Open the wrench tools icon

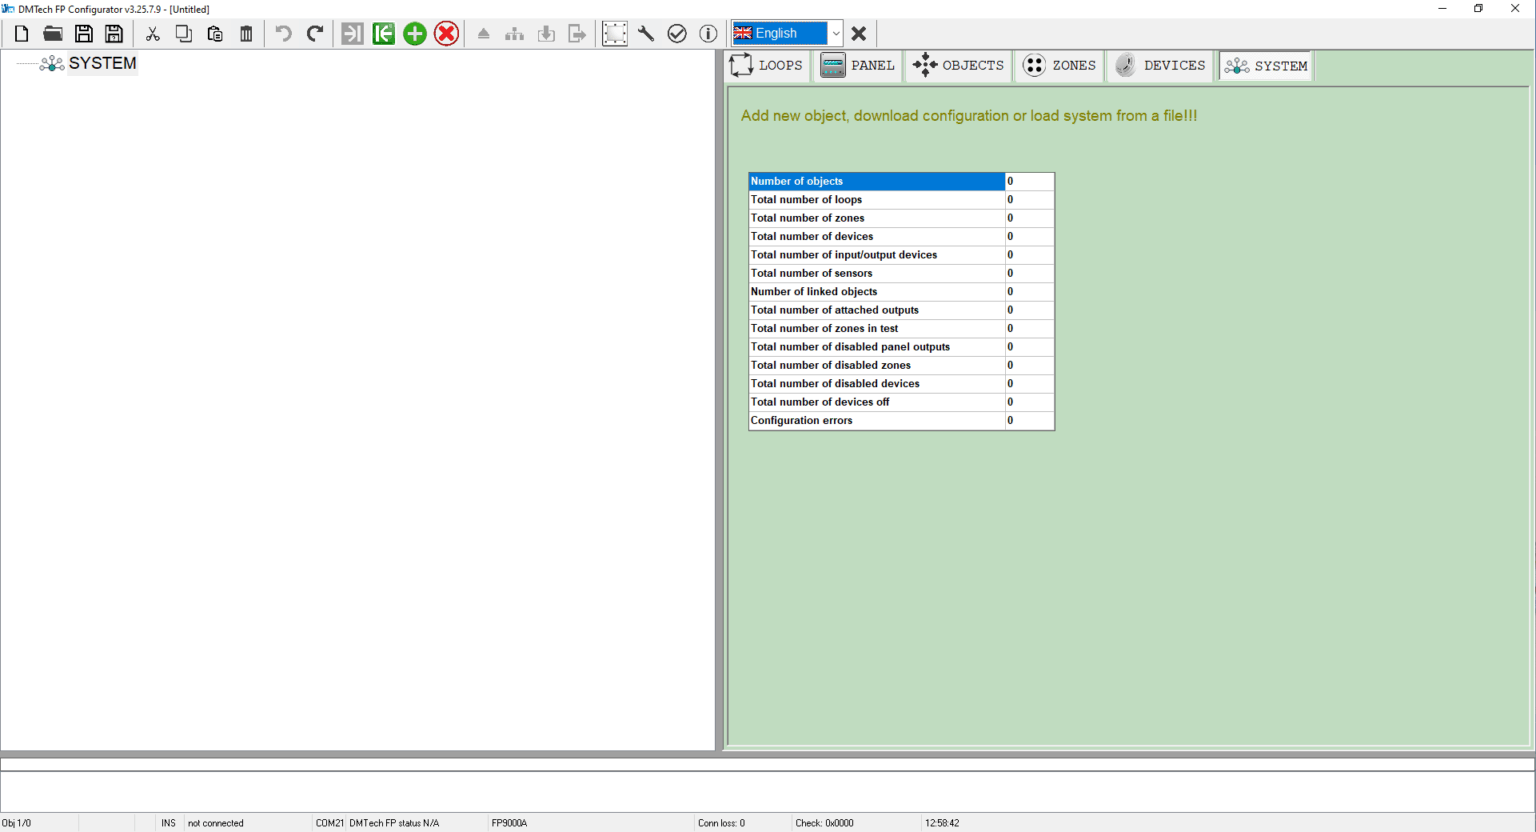pos(645,33)
